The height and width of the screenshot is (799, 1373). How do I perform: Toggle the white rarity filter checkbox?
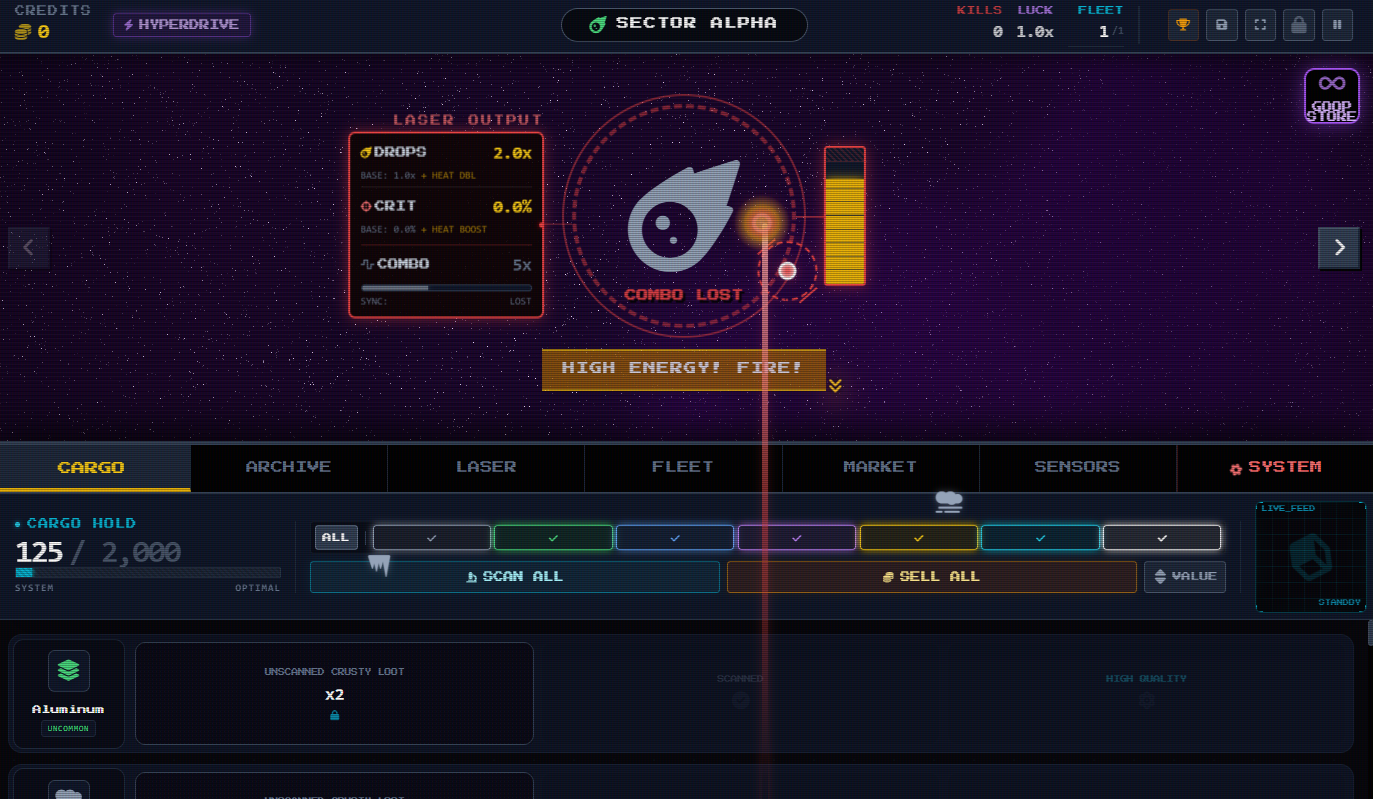click(1162, 538)
